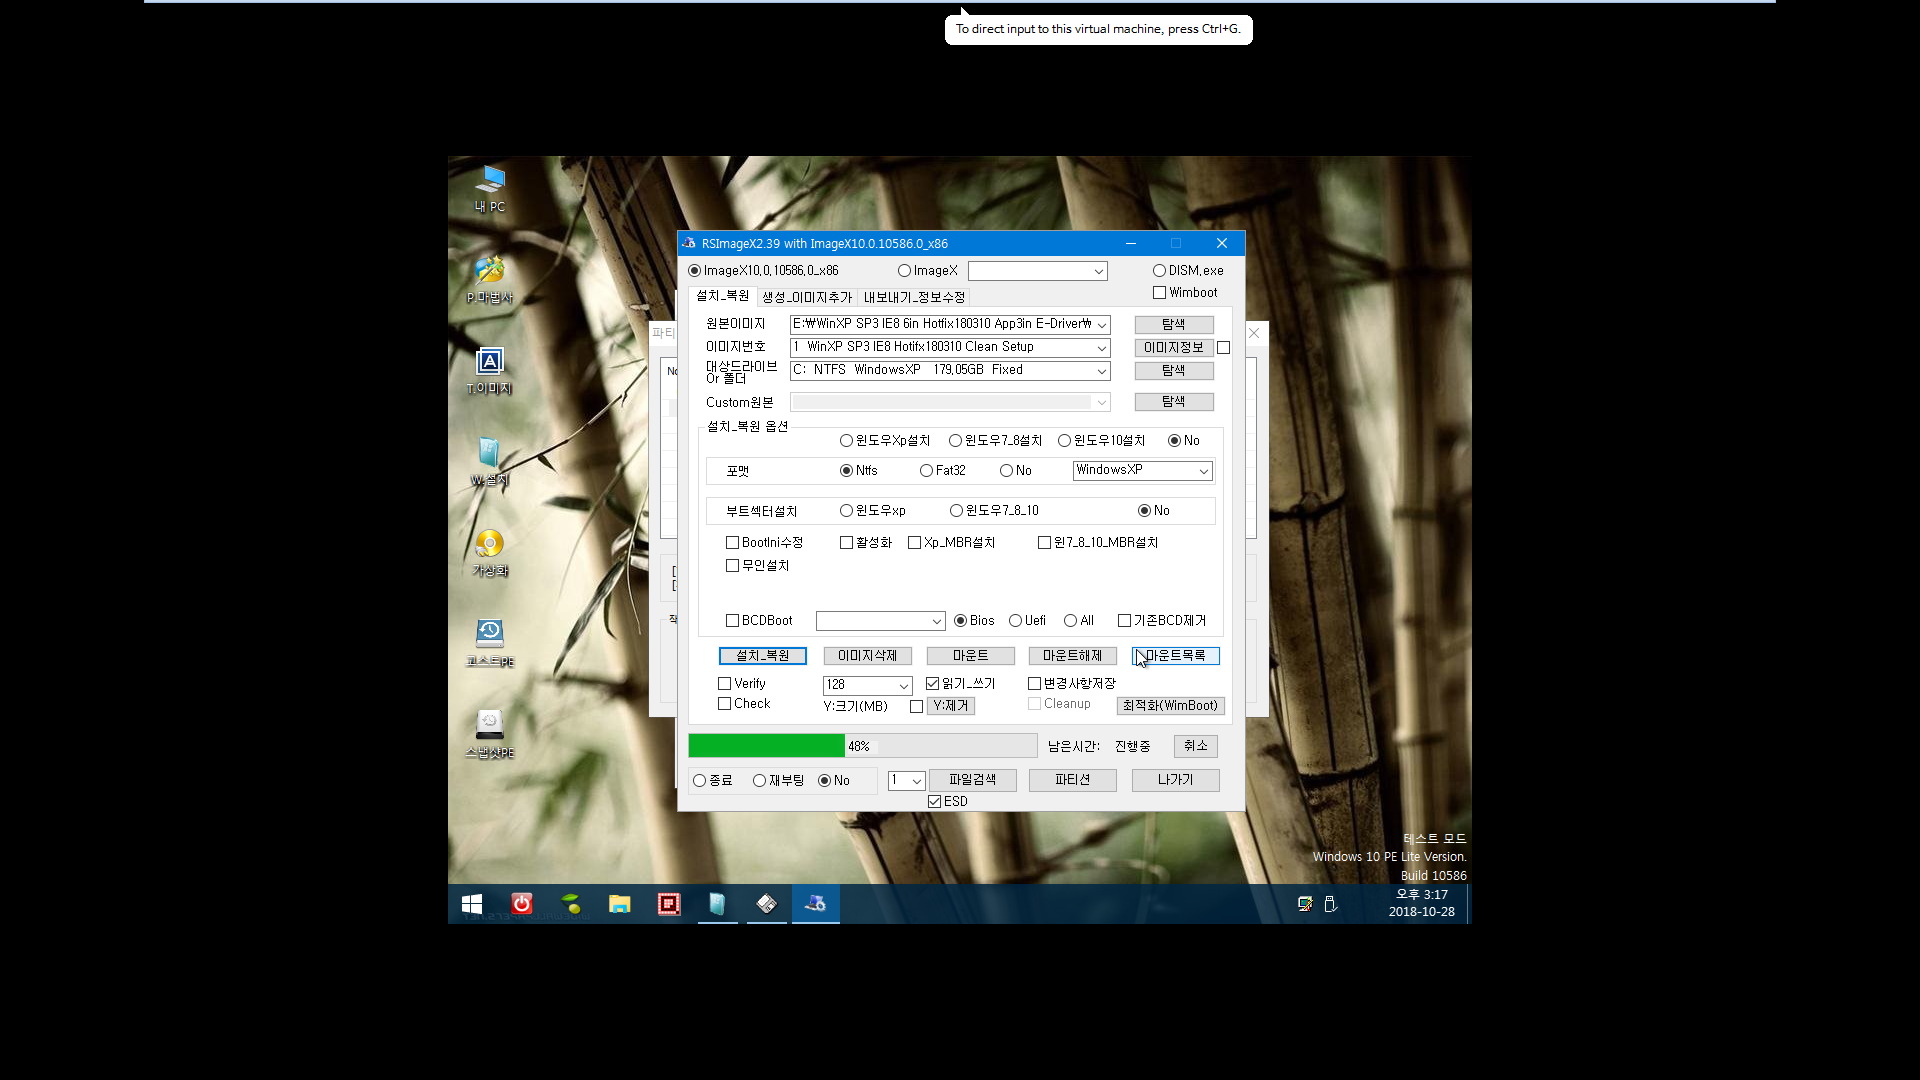
Task: Click the 파티션 button
Action: coord(1072,780)
